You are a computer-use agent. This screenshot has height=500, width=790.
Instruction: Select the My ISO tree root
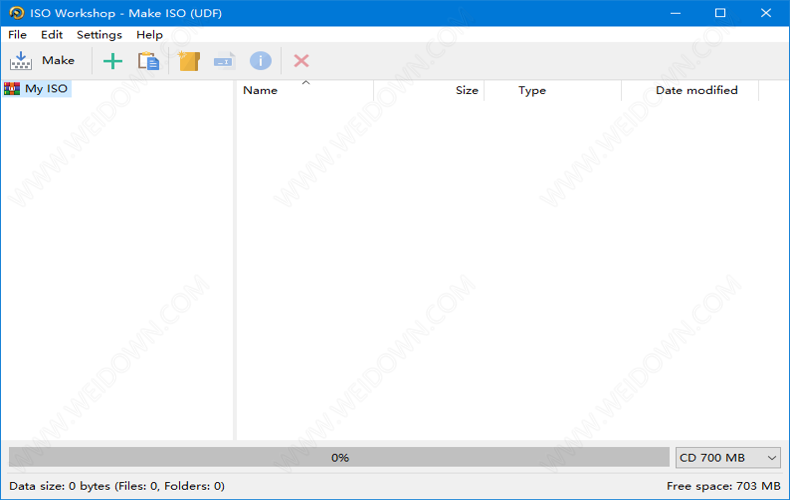[x=37, y=89]
